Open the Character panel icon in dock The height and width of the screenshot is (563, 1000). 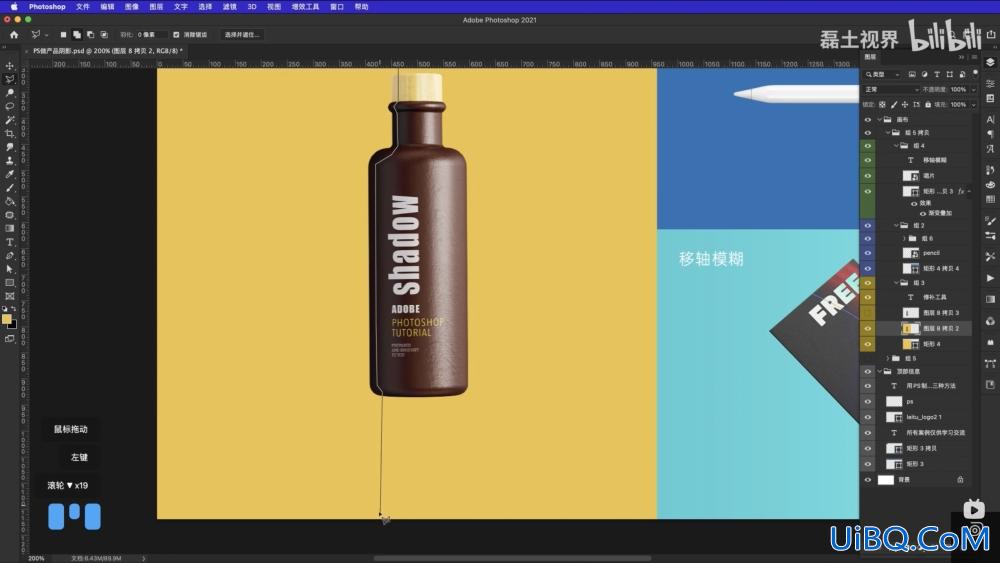pyautogui.click(x=990, y=119)
